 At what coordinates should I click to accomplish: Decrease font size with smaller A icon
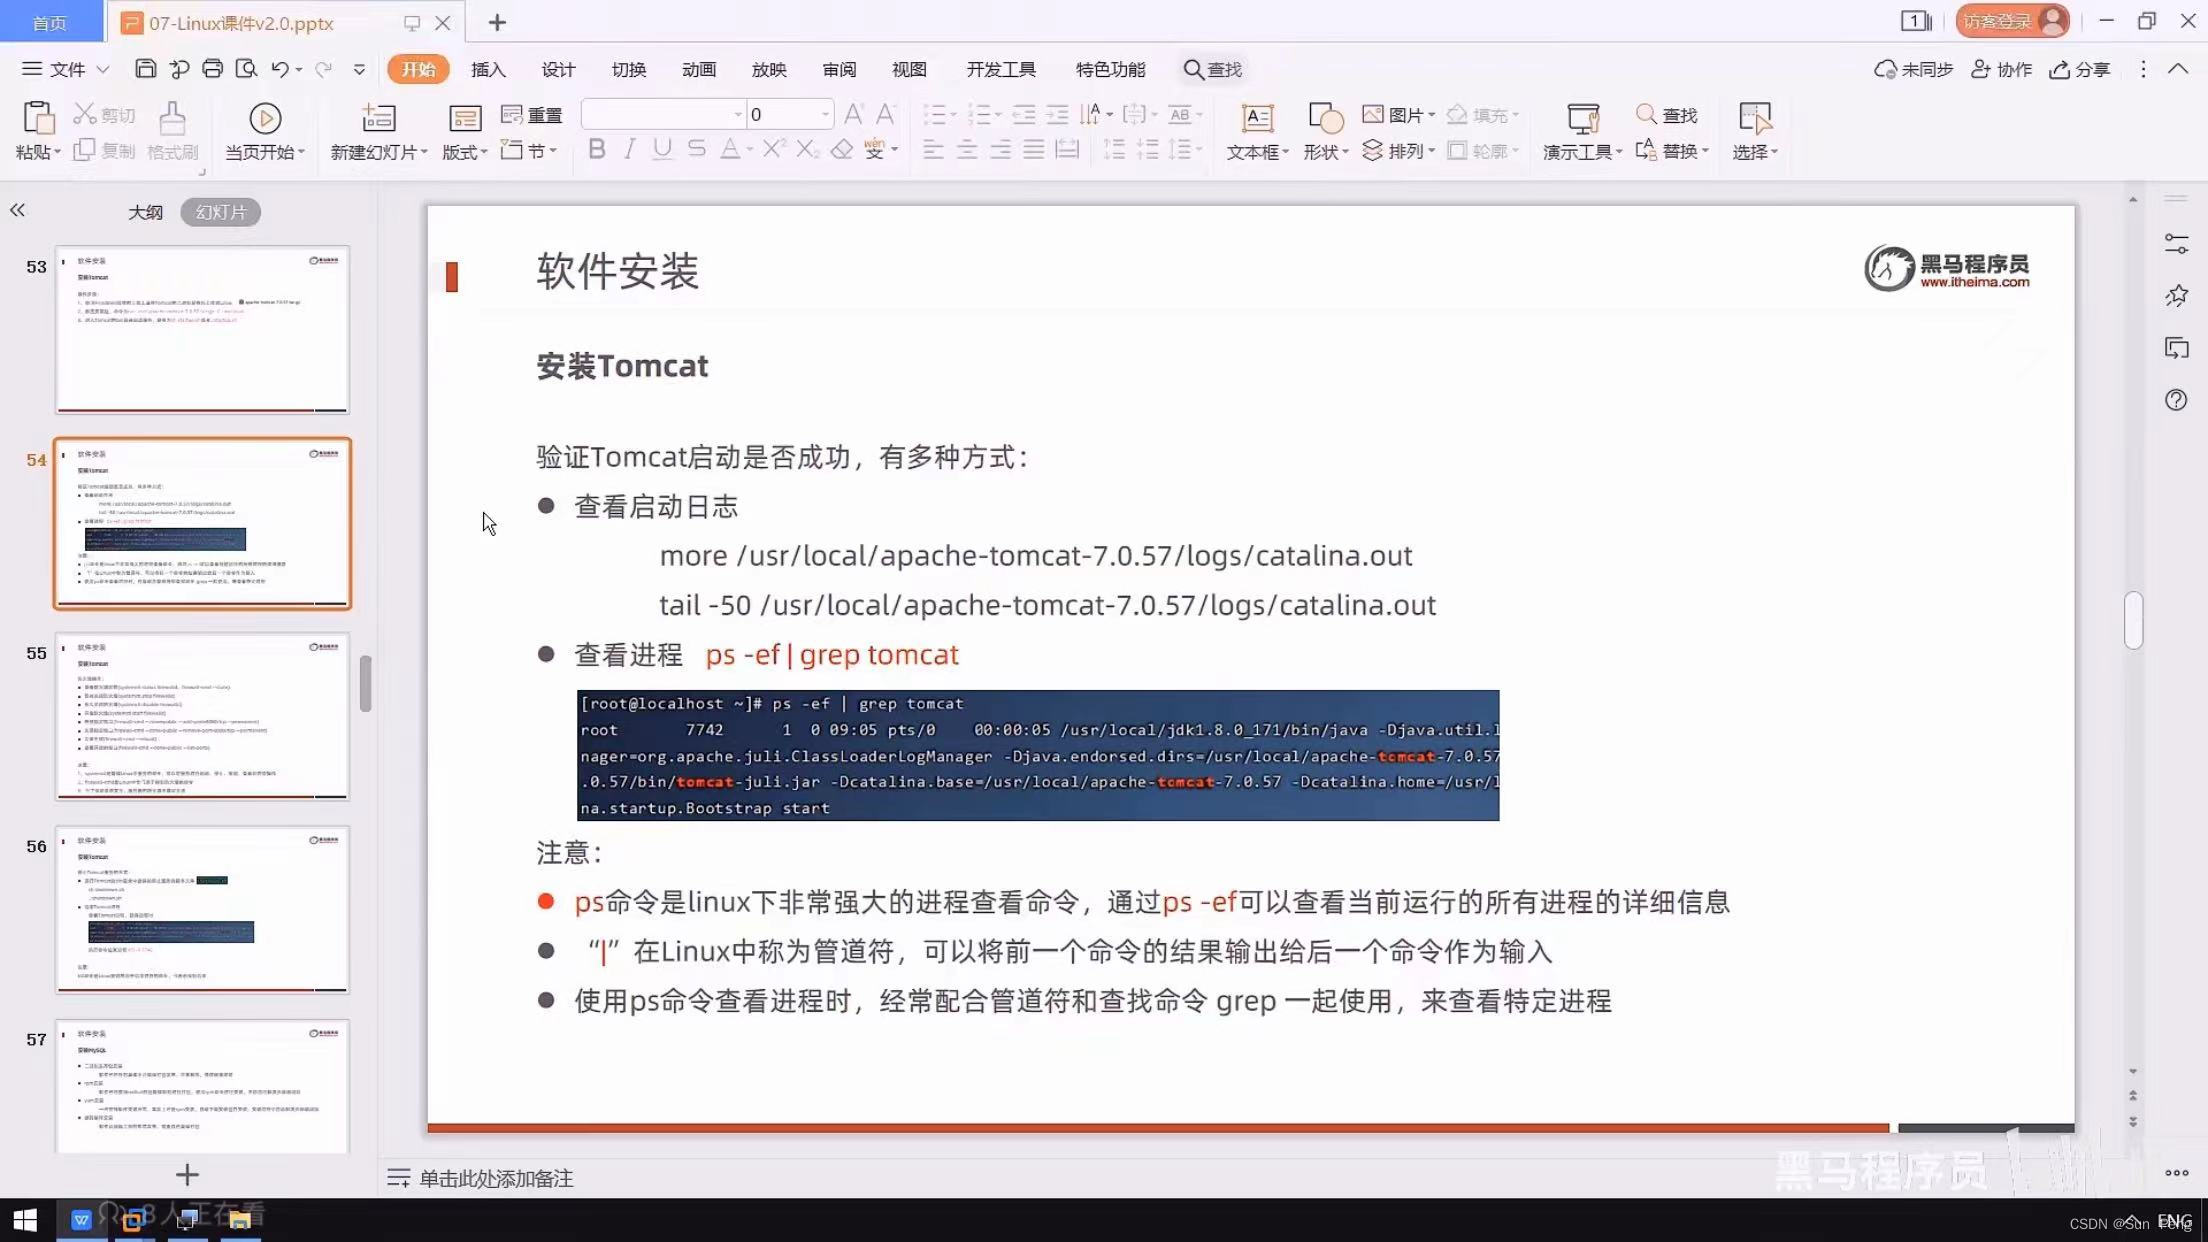point(885,114)
